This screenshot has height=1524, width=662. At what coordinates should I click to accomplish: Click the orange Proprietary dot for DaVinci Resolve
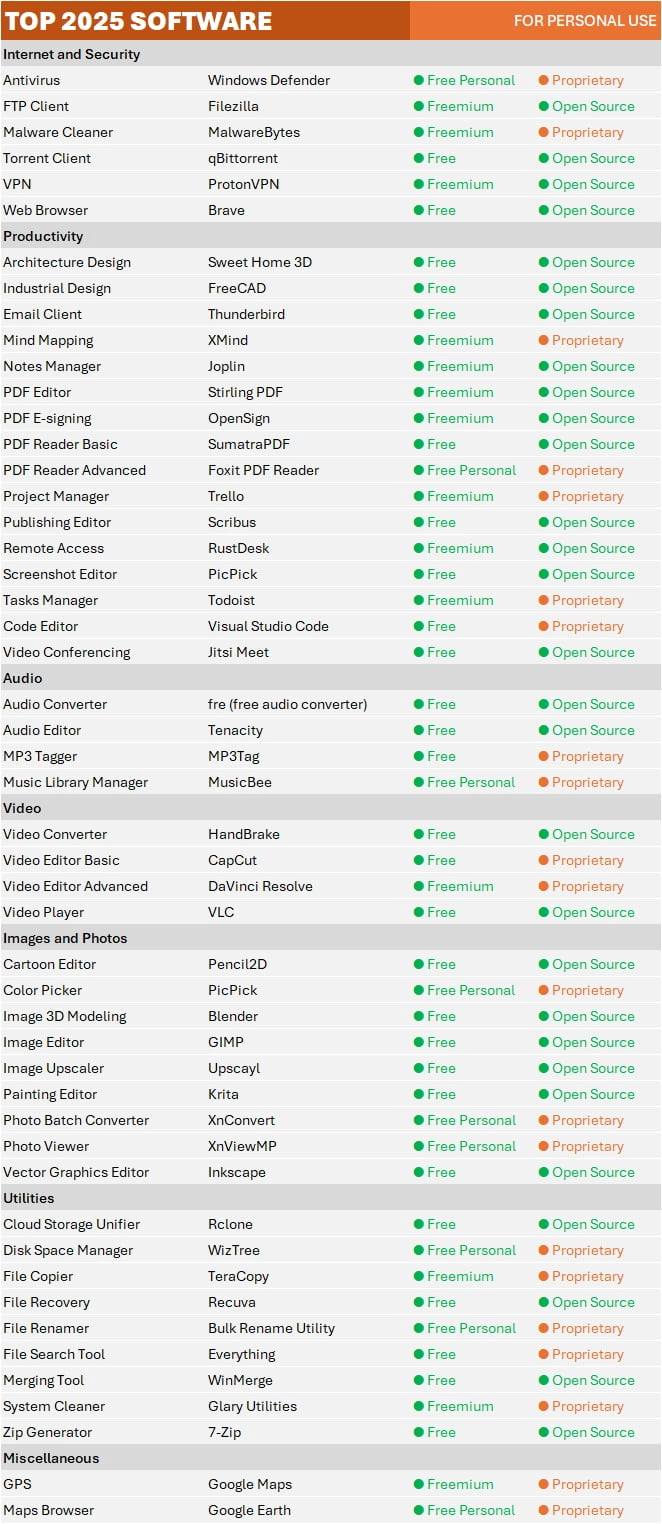pyautogui.click(x=543, y=886)
